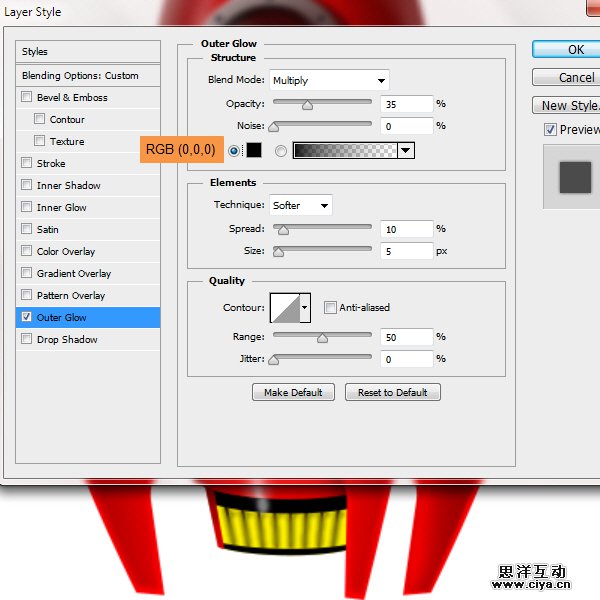600x600 pixels.
Task: Click the Size value field showing 5
Action: tap(407, 251)
